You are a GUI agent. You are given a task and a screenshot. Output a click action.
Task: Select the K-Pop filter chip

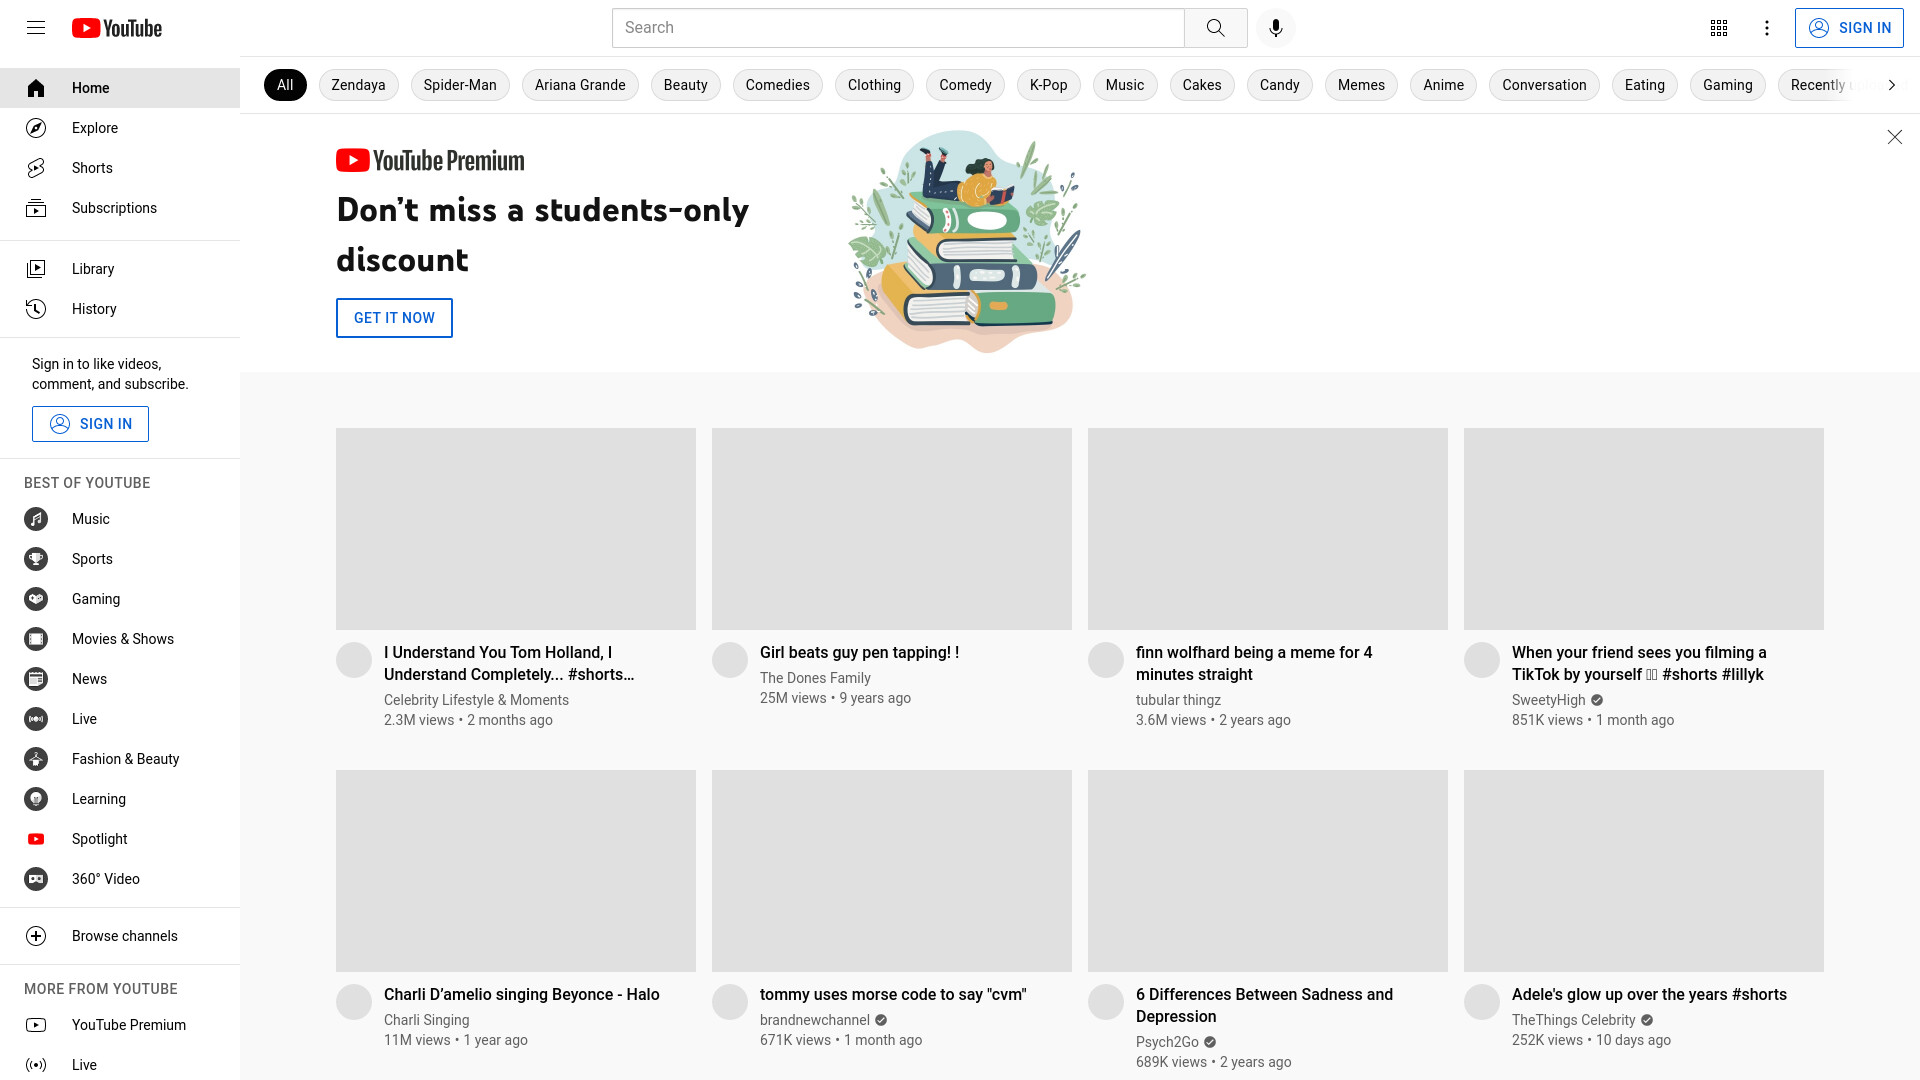(1048, 85)
